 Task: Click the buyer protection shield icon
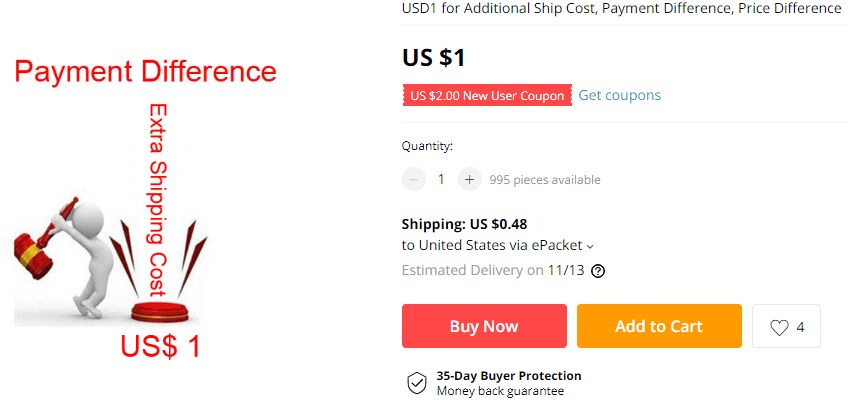tap(416, 383)
